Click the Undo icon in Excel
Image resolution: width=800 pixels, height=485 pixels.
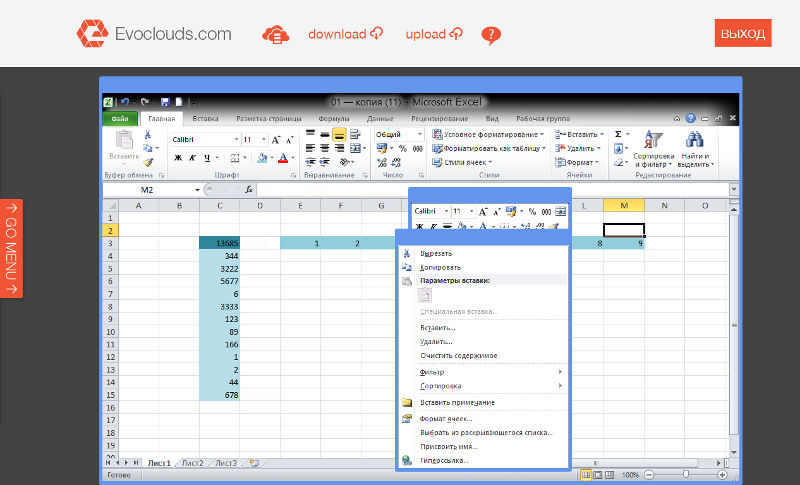click(125, 102)
